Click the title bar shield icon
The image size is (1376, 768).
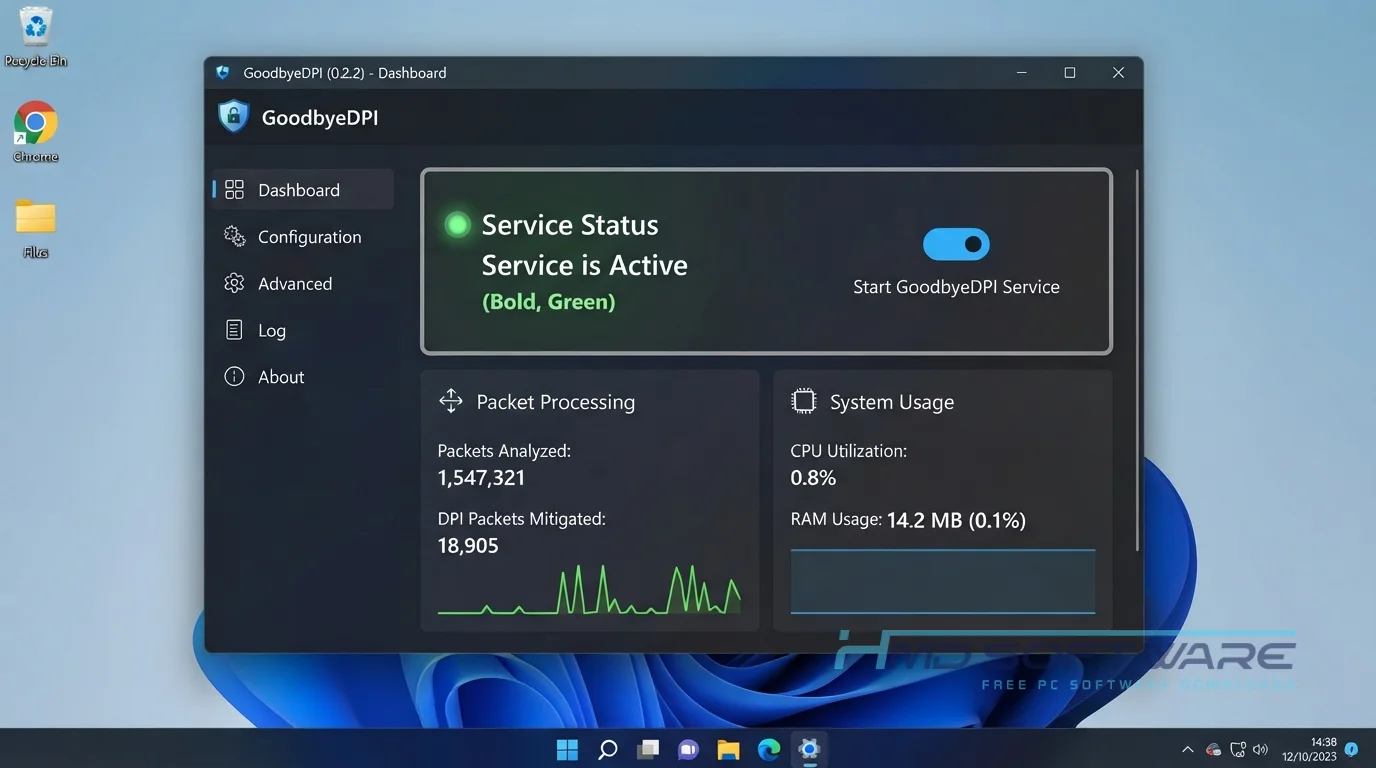(223, 73)
